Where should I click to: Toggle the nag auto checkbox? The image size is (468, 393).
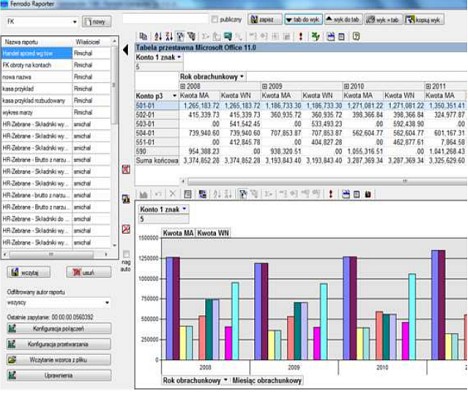(x=126, y=254)
